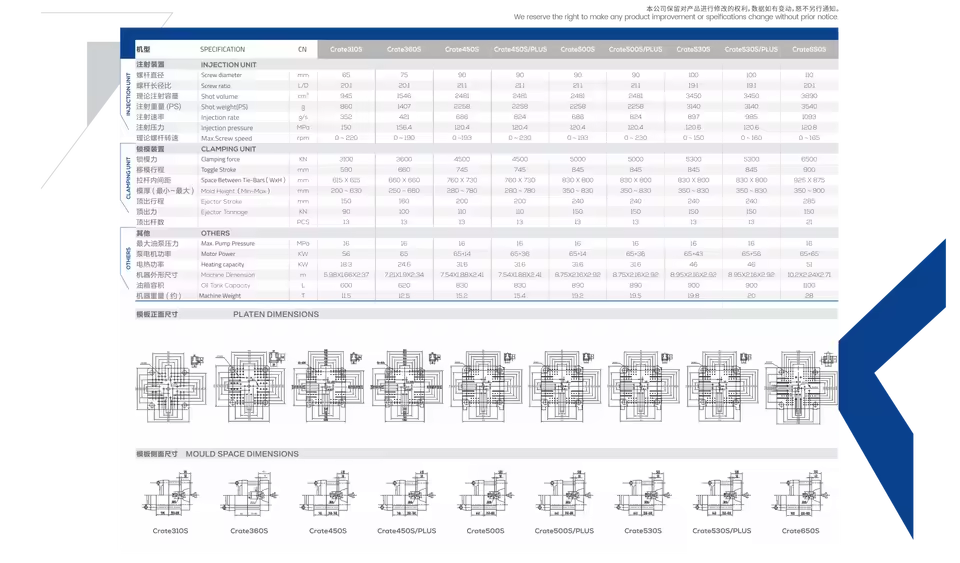Select the horizontal CLAMPING UNIT section heading

pos(228,149)
